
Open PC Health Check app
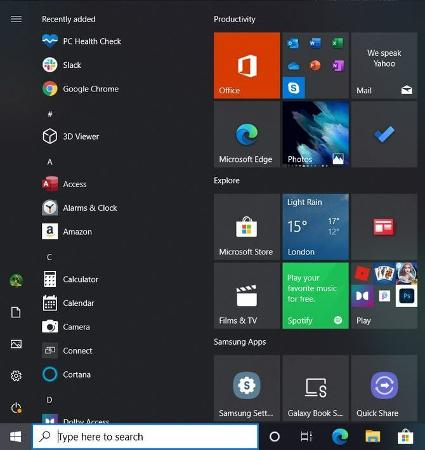point(82,41)
